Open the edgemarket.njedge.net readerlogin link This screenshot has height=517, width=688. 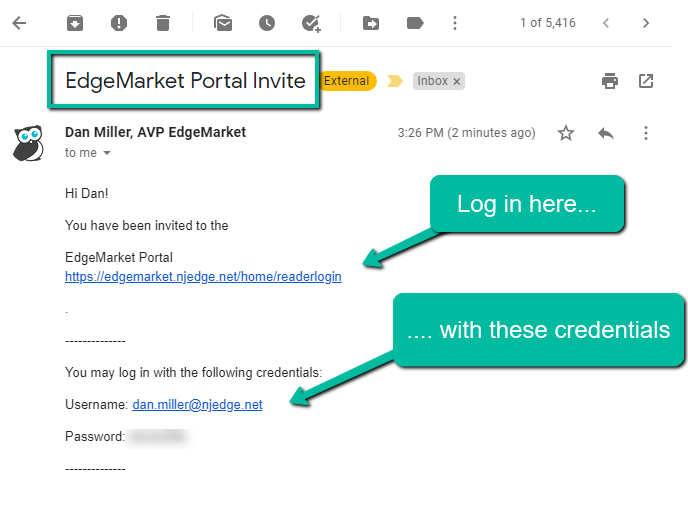[x=203, y=276]
